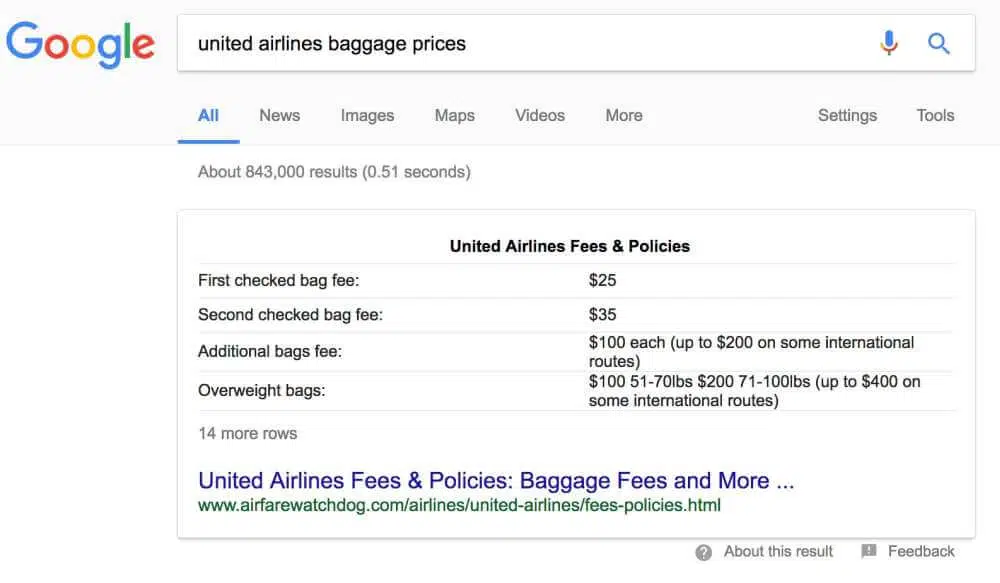
Task: Go to the Maps tab
Action: 454,115
